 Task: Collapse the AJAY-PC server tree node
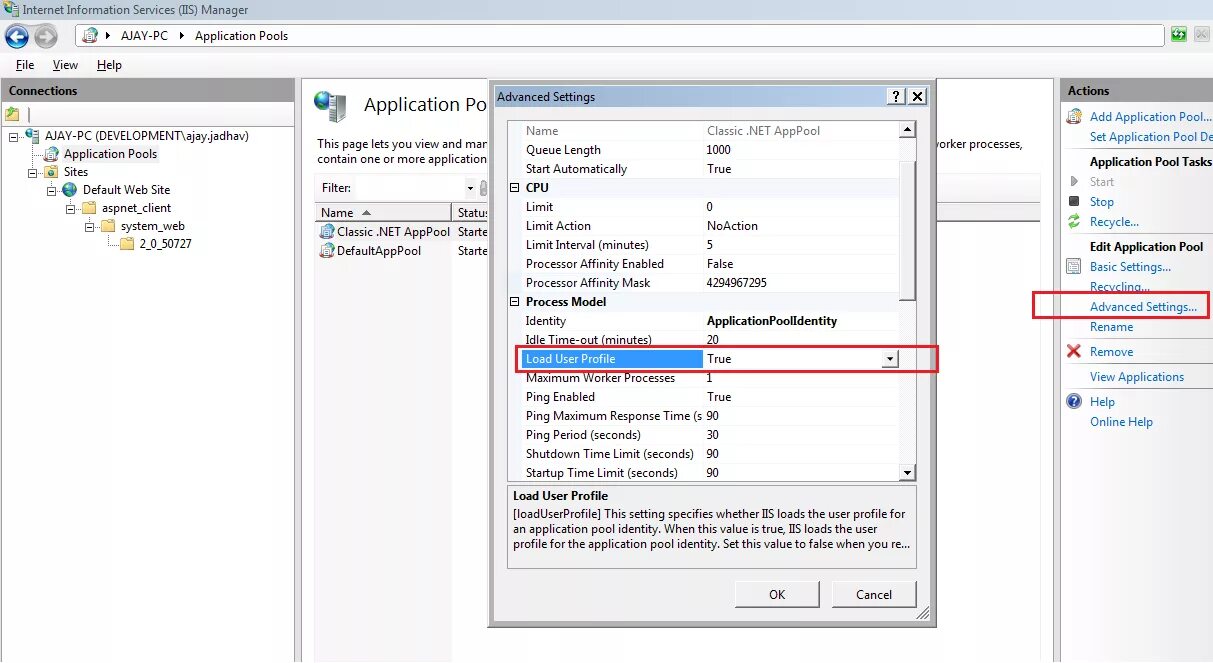point(14,136)
